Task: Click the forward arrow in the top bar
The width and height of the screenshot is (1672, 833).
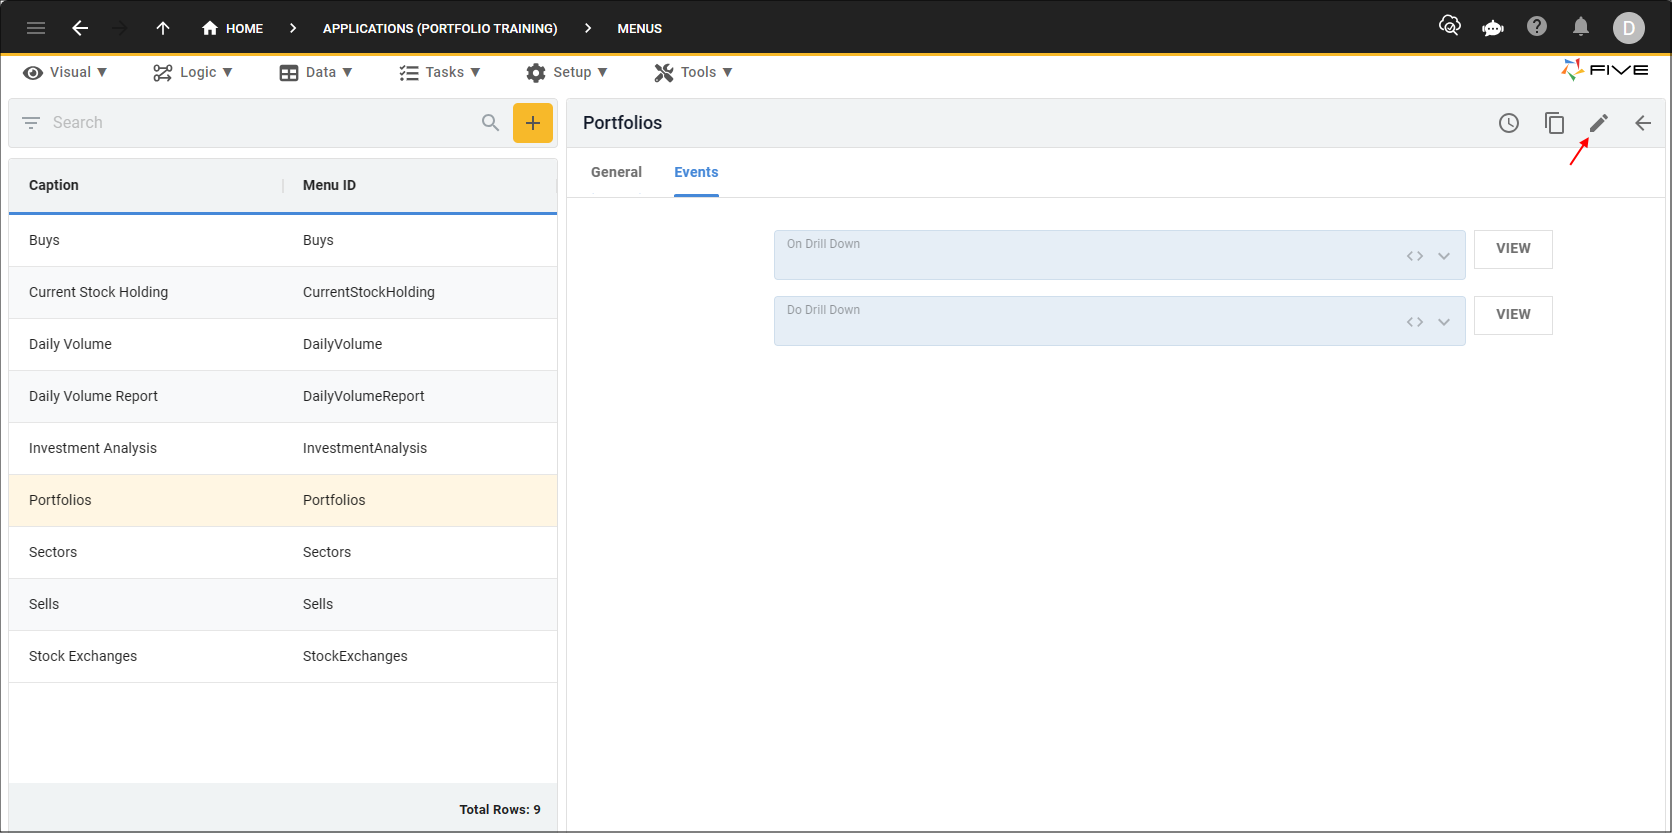Action: point(121,28)
